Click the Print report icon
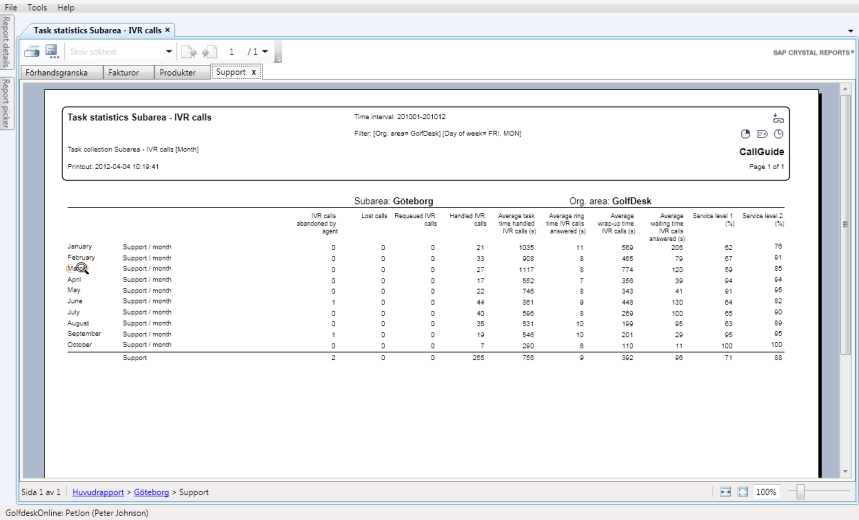 [32, 52]
